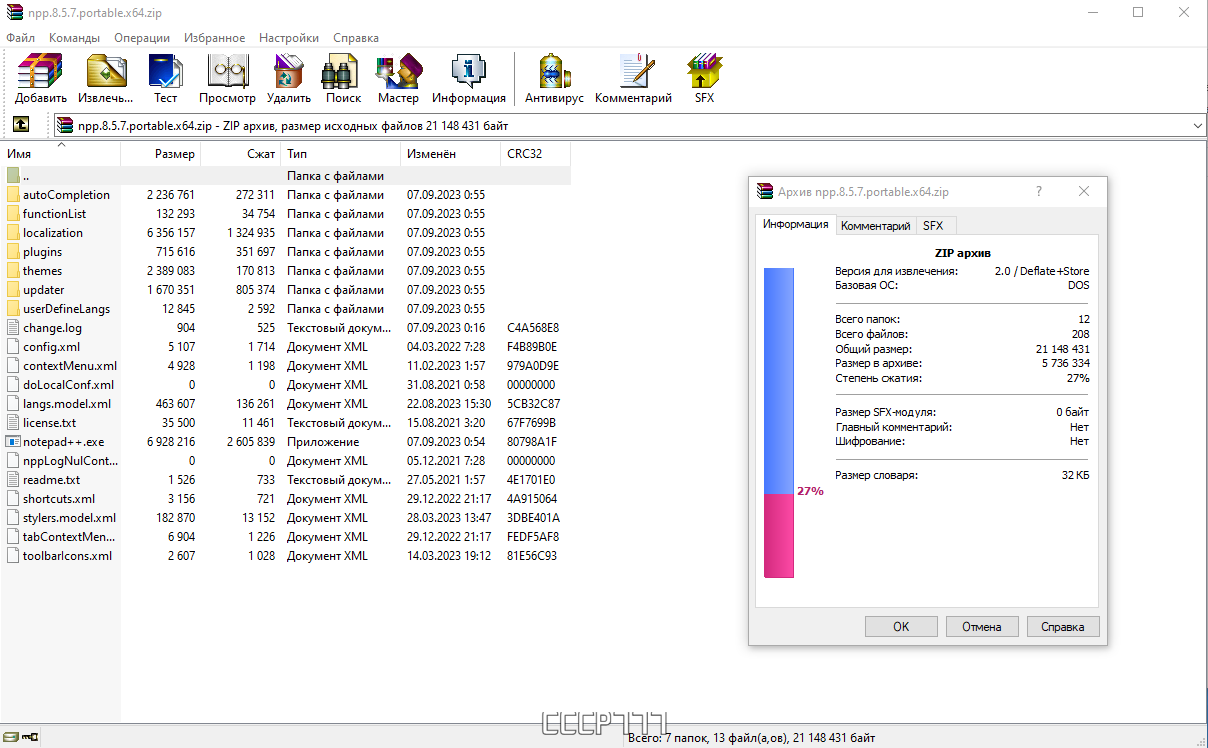Open the Справка menu

pyautogui.click(x=356, y=38)
